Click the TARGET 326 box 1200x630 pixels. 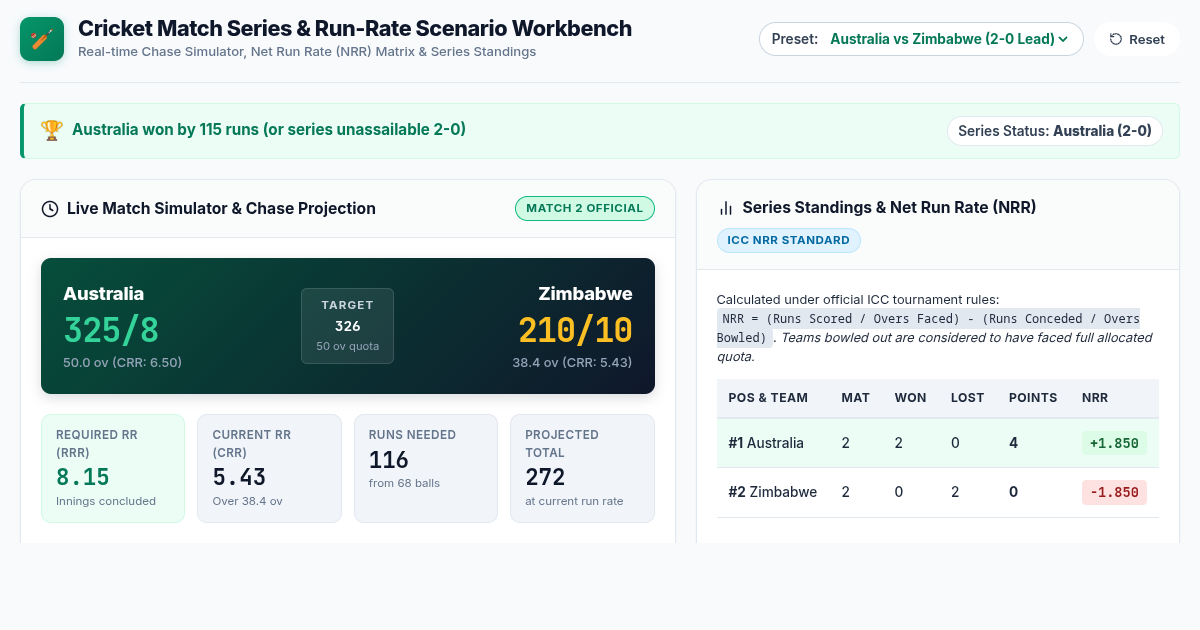point(347,326)
